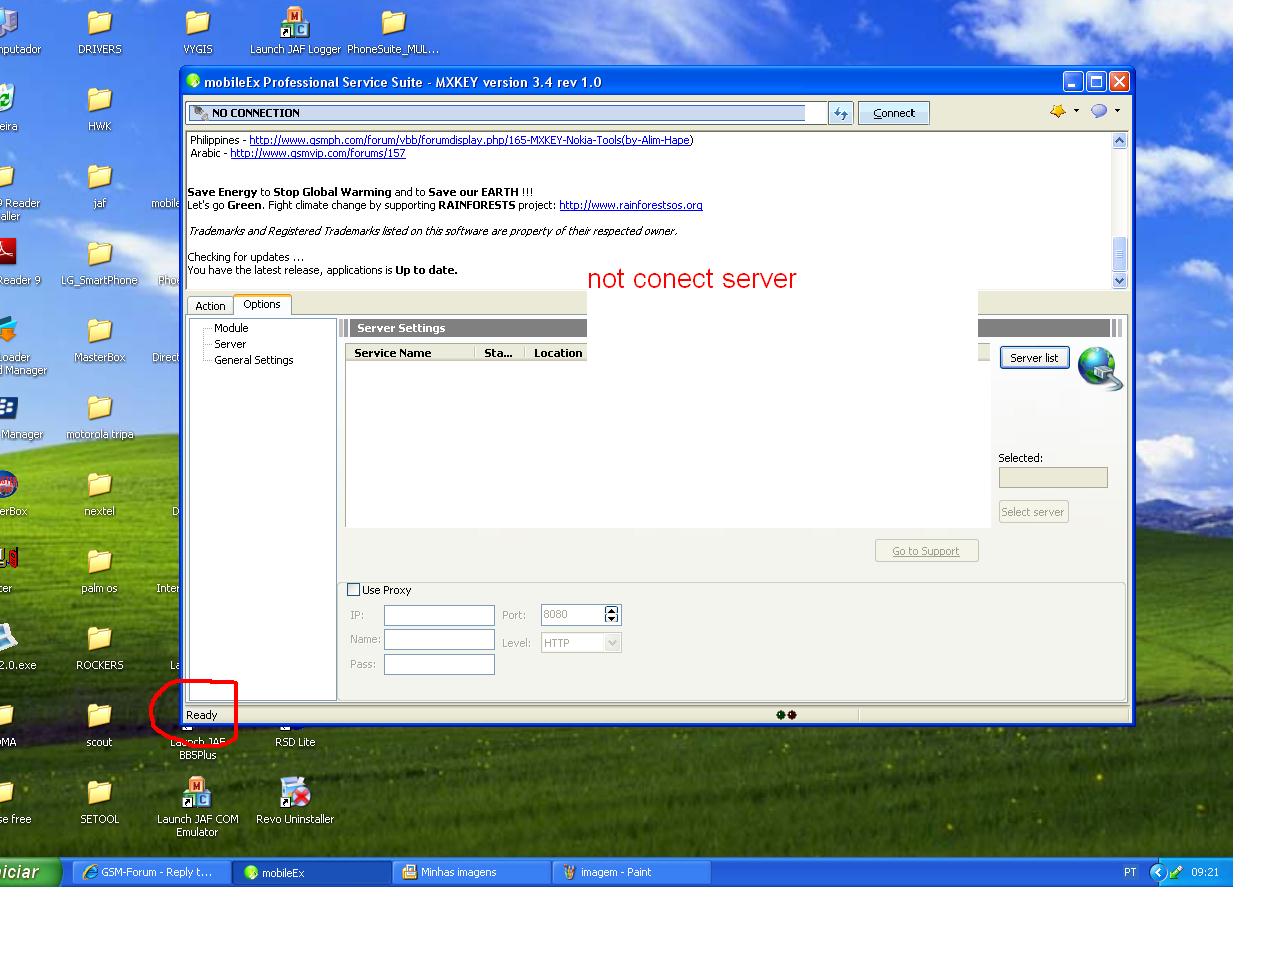Click the Connect button
This screenshot has width=1280, height=960.
coord(894,113)
